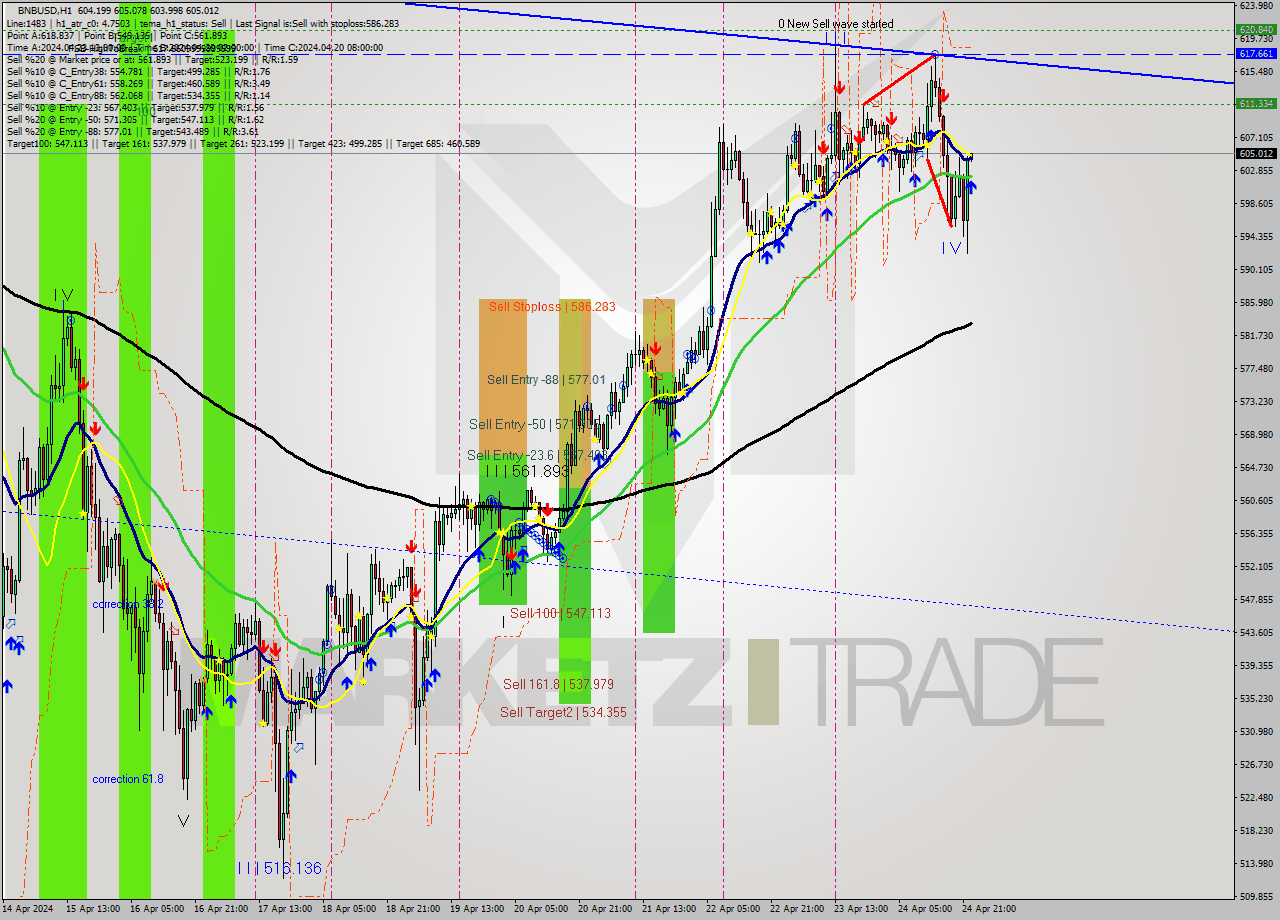Viewport: 1280px width, 920px height.
Task: Click the '21 Apr 13:00' time axis label
Action: click(669, 910)
